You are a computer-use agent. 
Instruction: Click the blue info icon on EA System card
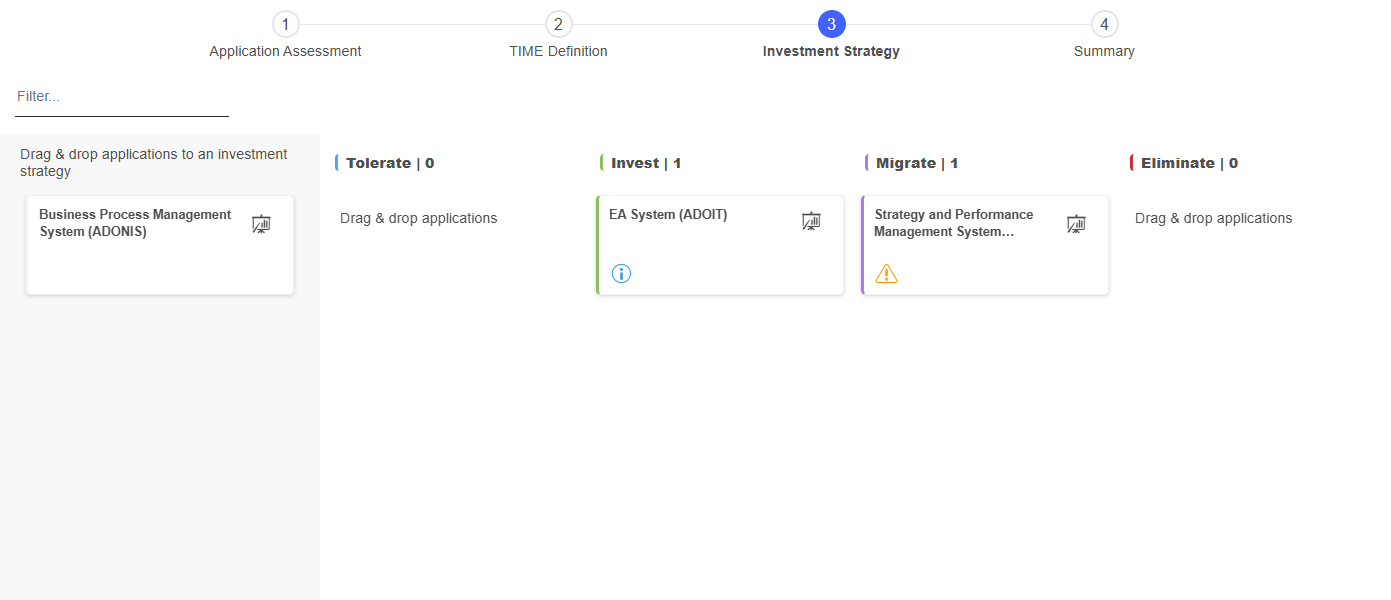(621, 274)
